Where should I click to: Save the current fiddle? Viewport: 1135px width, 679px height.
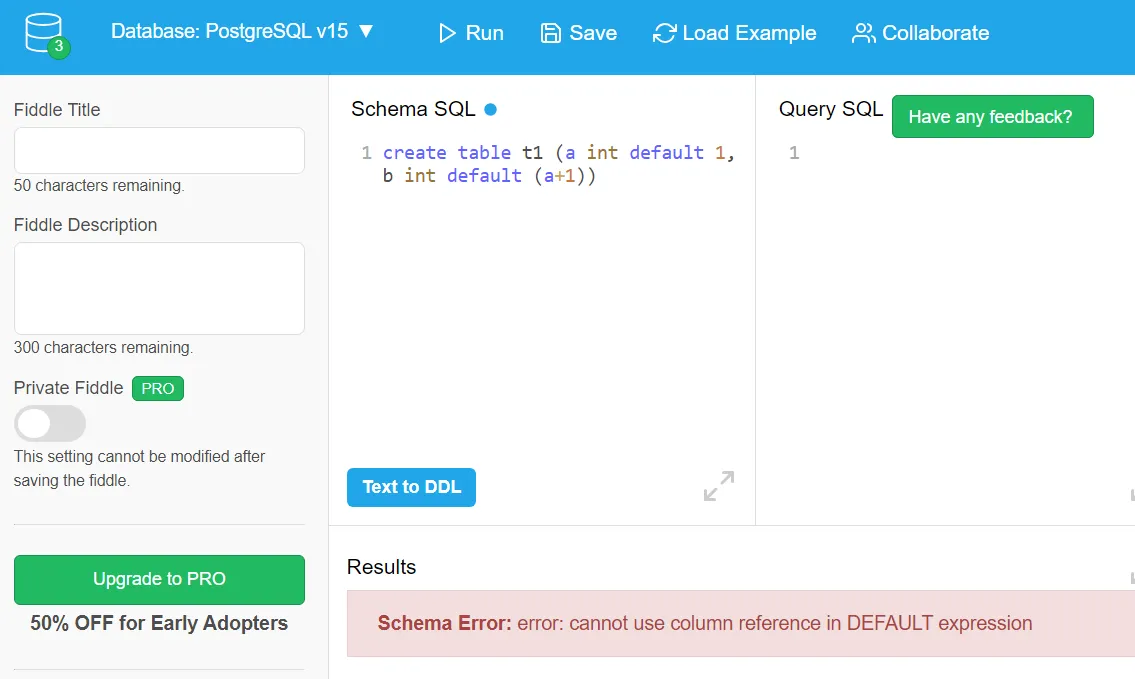click(578, 33)
